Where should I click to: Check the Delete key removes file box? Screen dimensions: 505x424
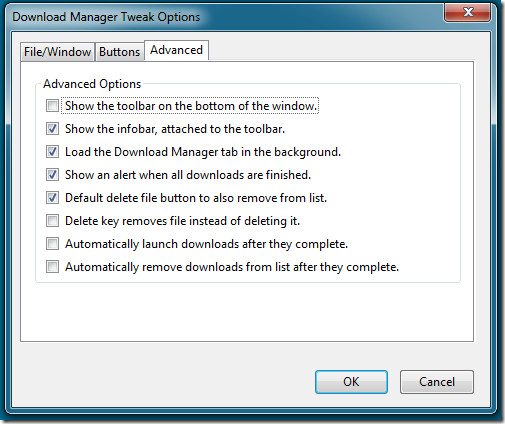52,221
